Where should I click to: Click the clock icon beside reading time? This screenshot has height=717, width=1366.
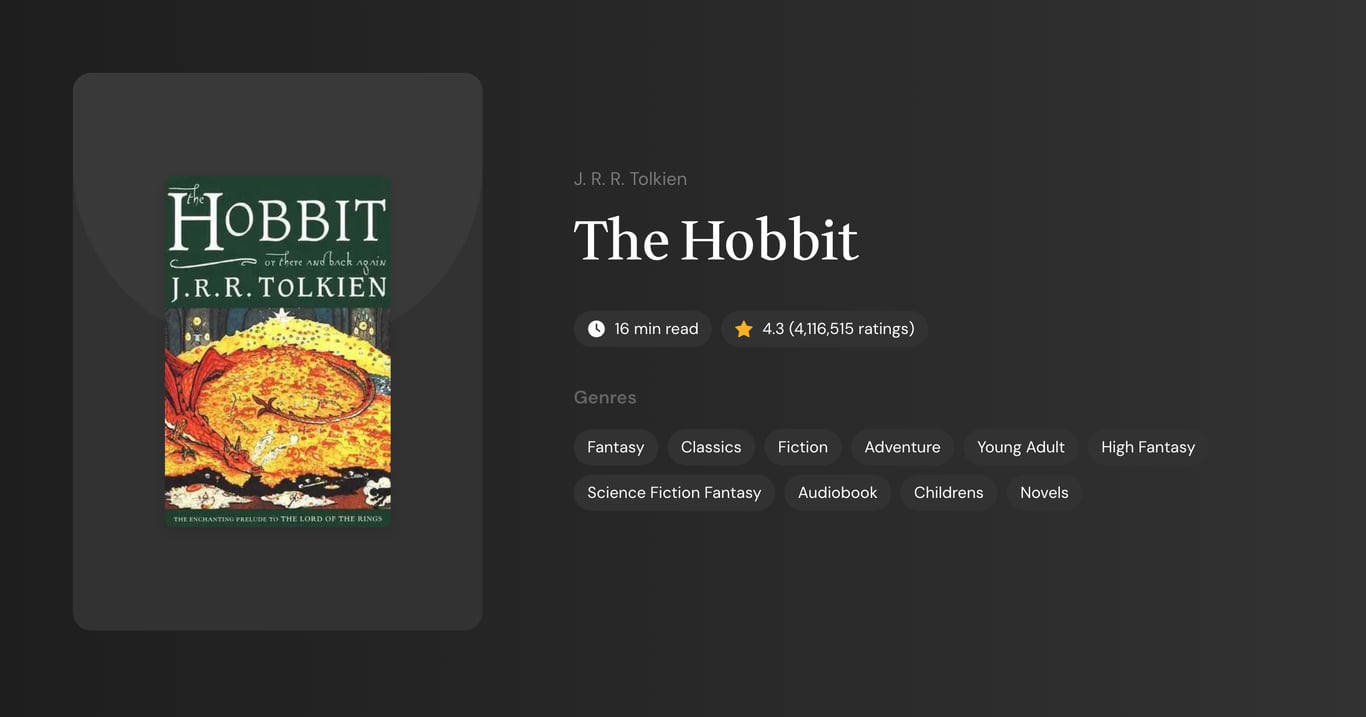pyautogui.click(x=595, y=328)
